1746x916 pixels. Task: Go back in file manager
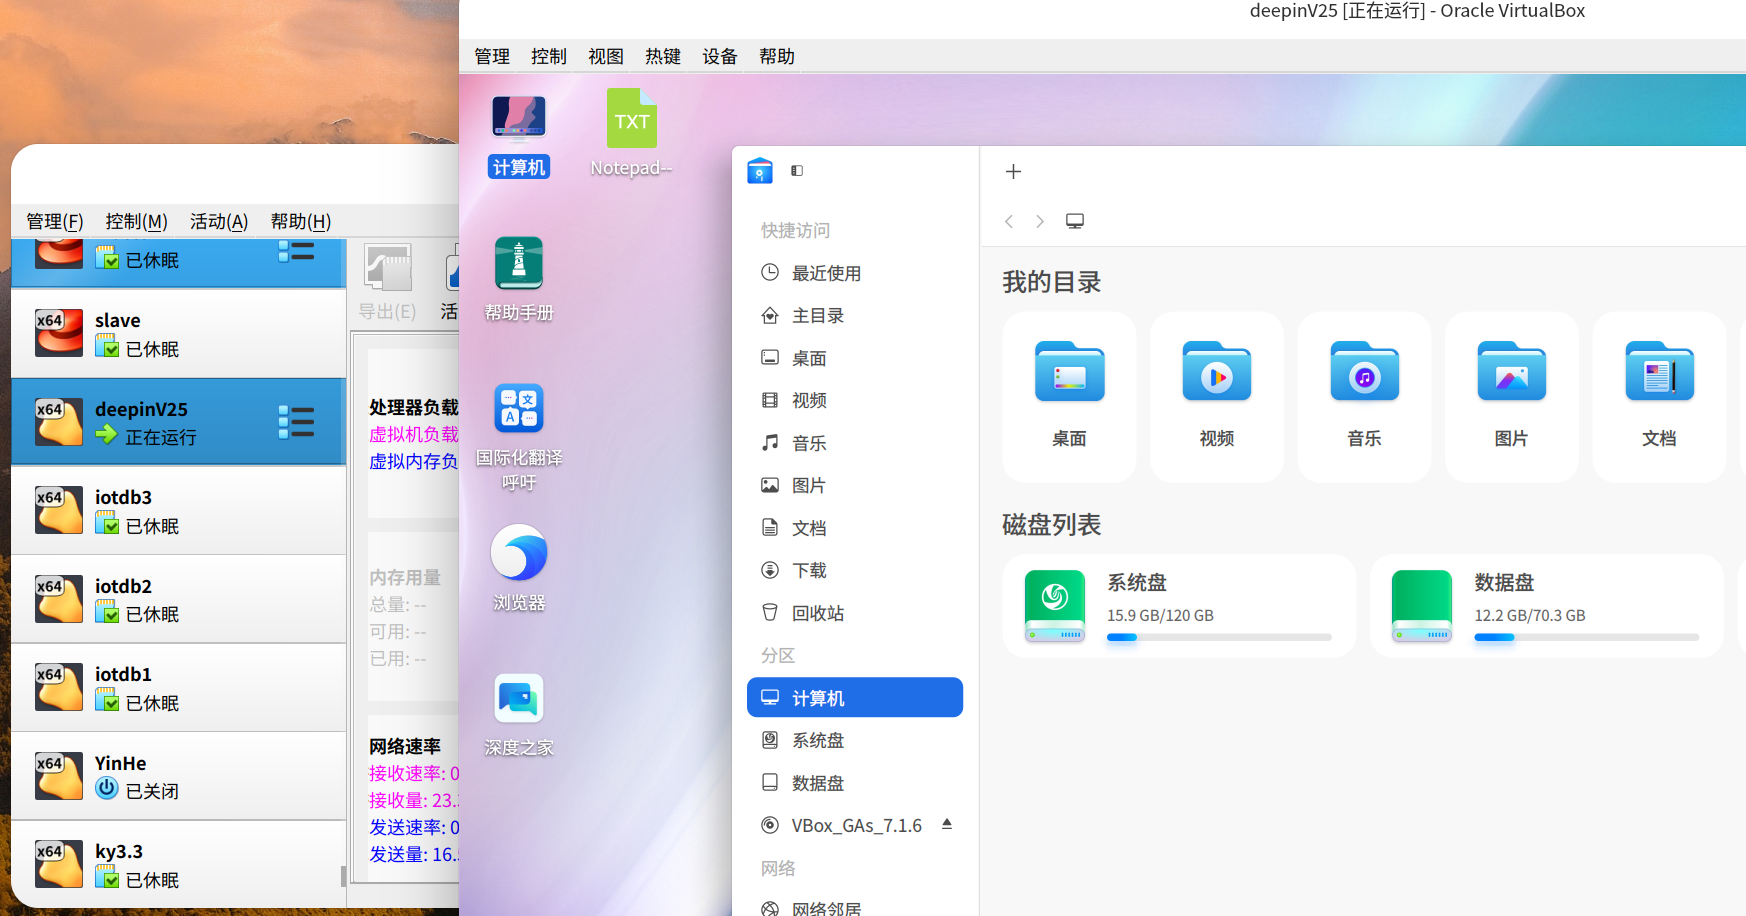(1009, 221)
